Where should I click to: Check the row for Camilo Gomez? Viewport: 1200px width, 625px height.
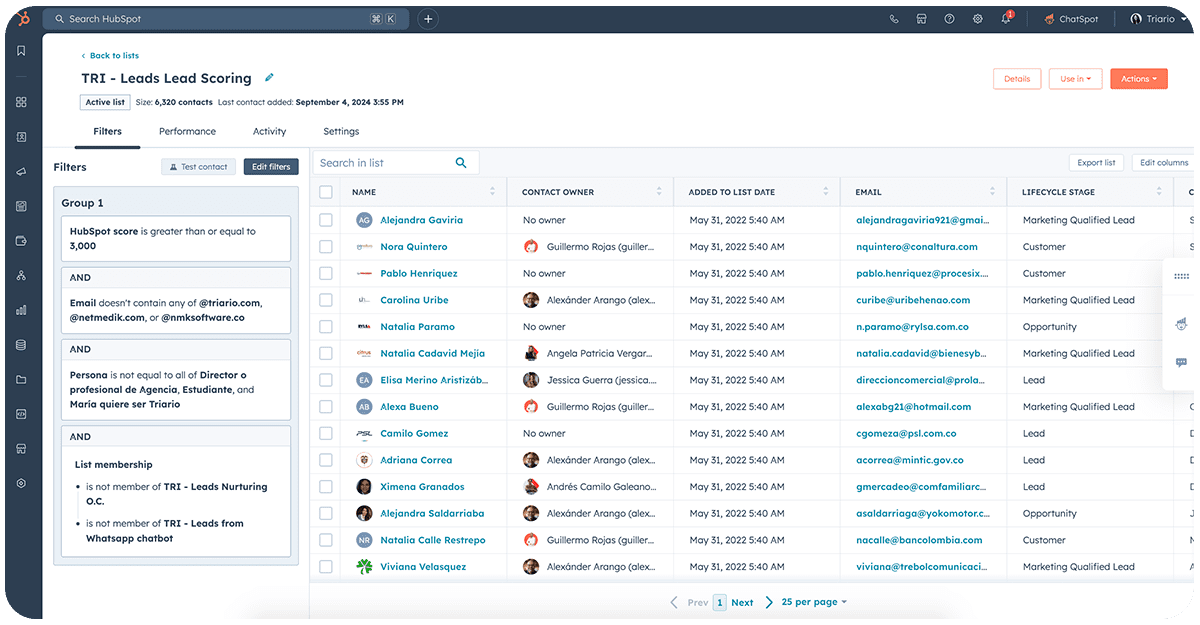pos(326,433)
